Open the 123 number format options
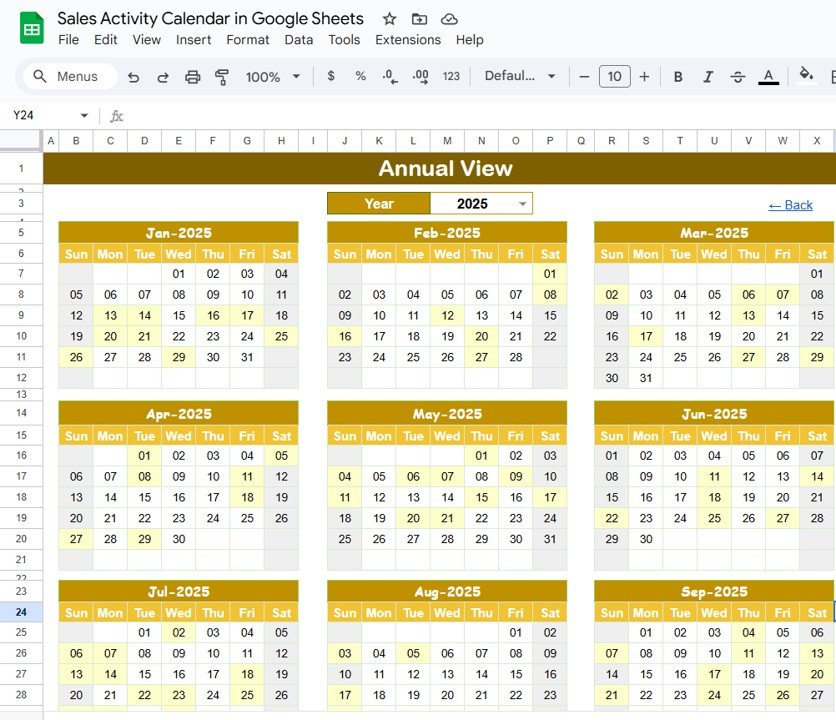This screenshot has height=720, width=836. point(451,76)
